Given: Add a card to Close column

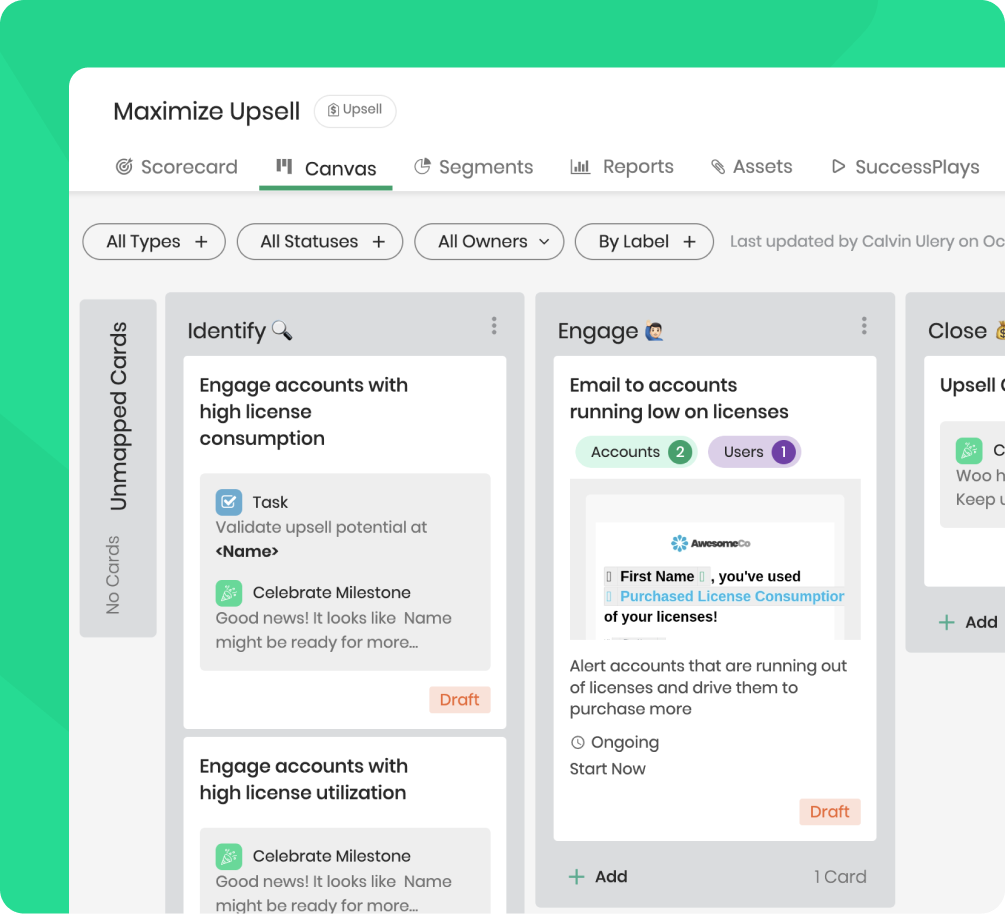Looking at the screenshot, I should (968, 622).
